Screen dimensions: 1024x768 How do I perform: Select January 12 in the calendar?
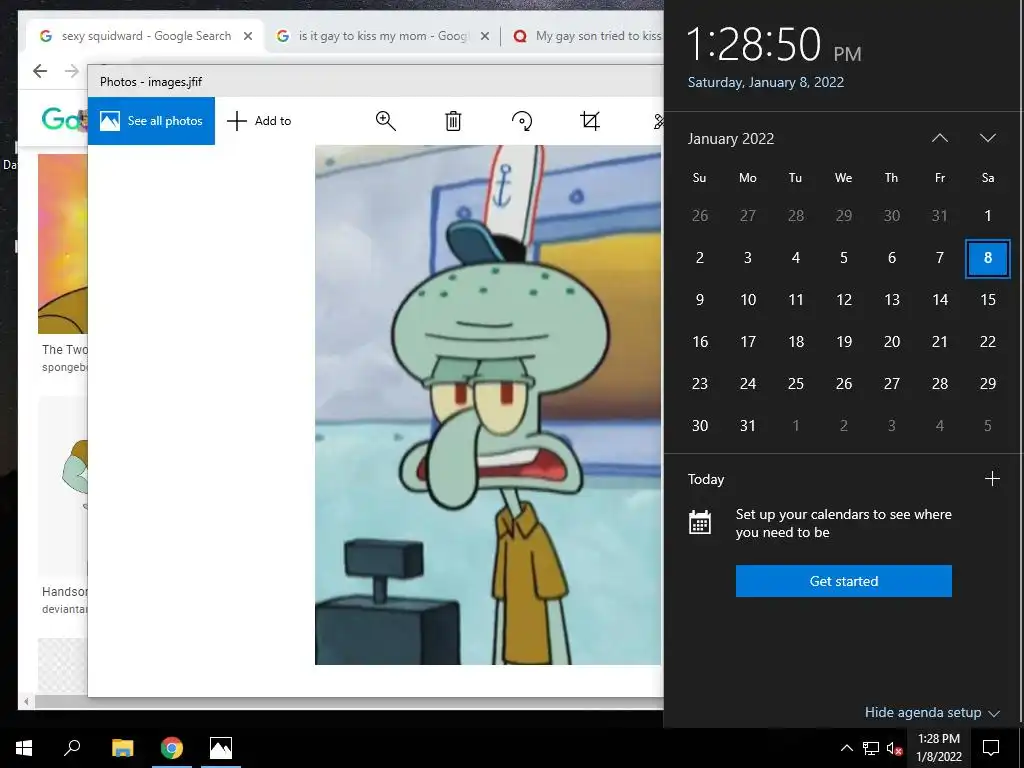point(844,300)
